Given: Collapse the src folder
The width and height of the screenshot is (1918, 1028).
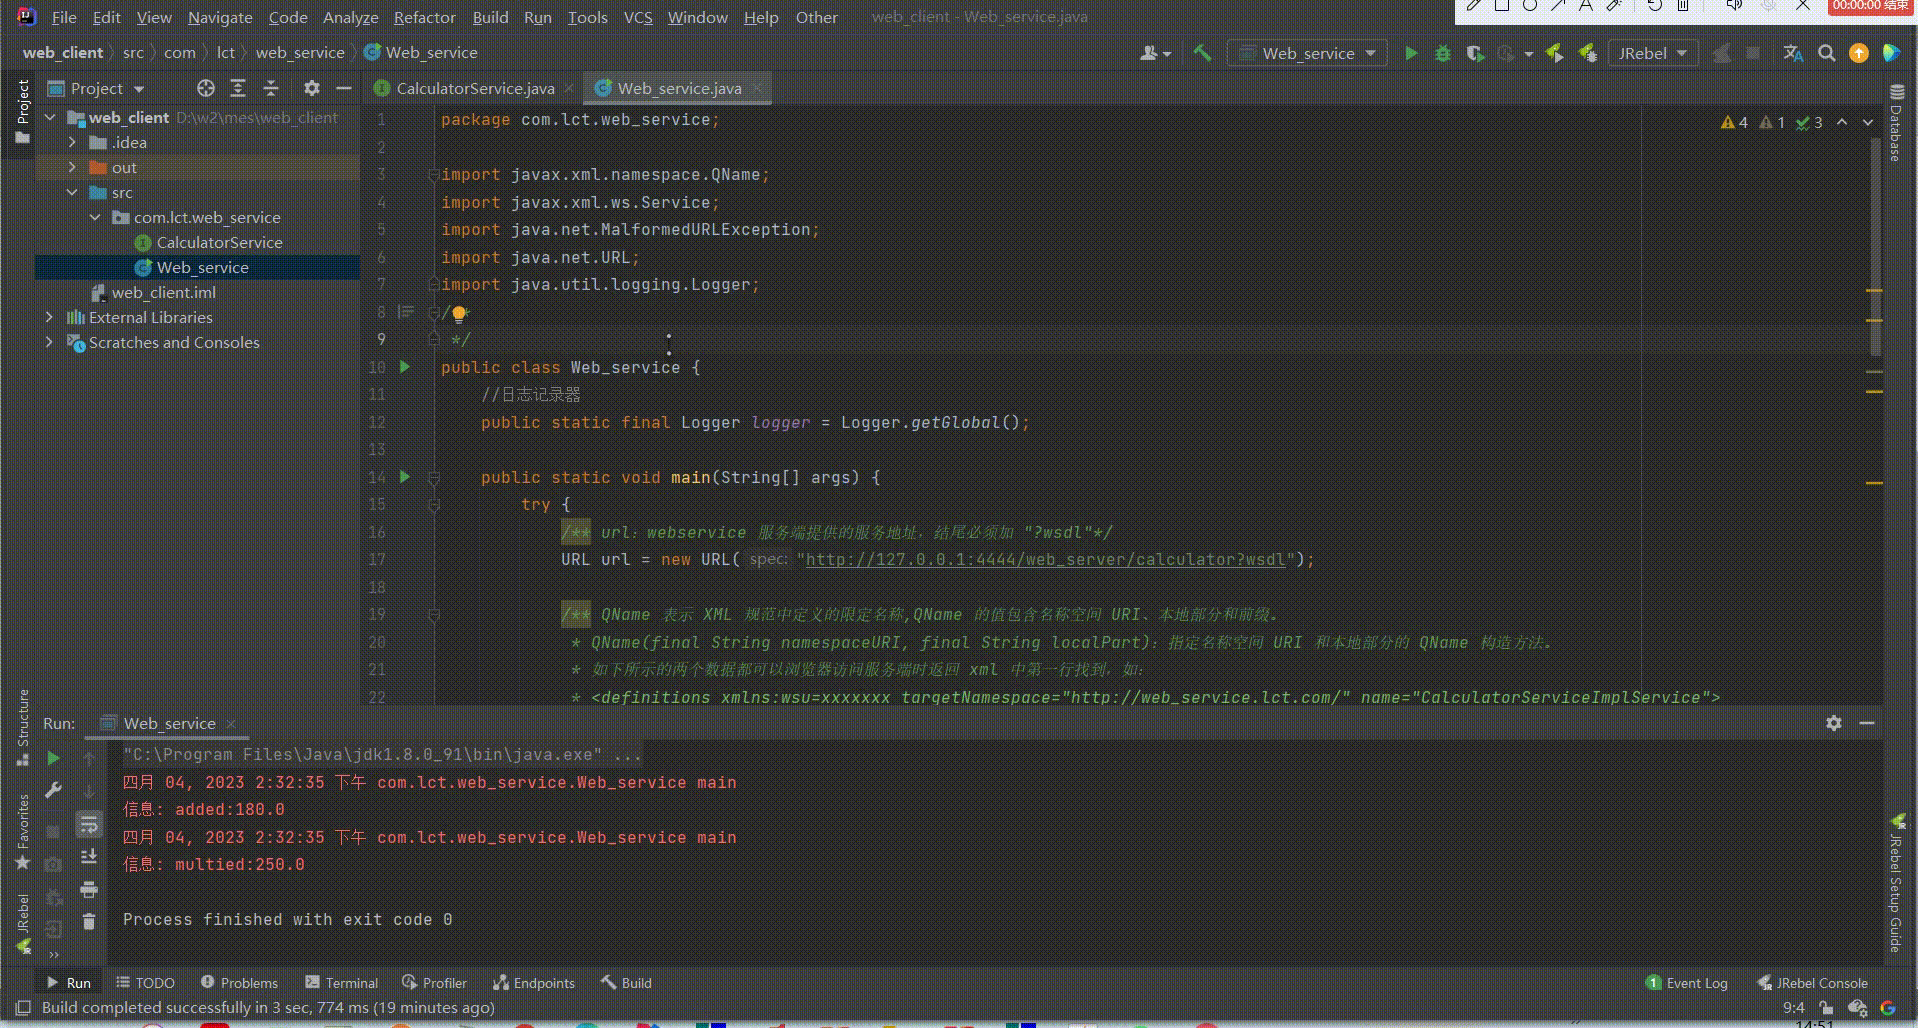Looking at the screenshot, I should coord(72,192).
